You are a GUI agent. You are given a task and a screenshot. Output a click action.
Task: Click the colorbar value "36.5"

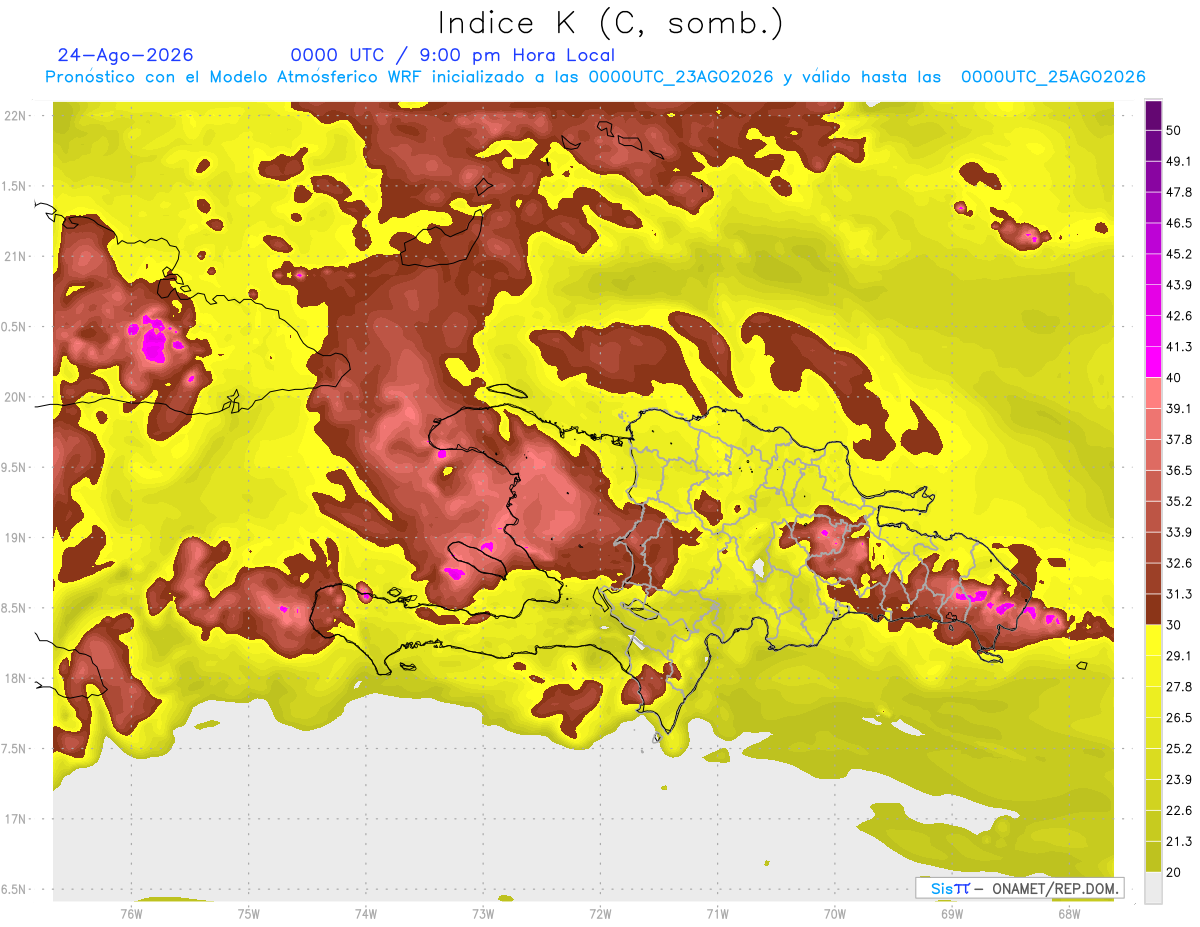pyautogui.click(x=1179, y=470)
